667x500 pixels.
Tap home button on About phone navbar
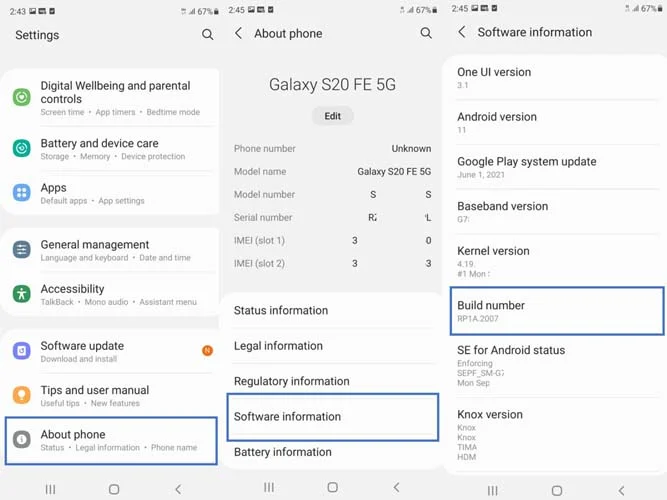click(333, 487)
